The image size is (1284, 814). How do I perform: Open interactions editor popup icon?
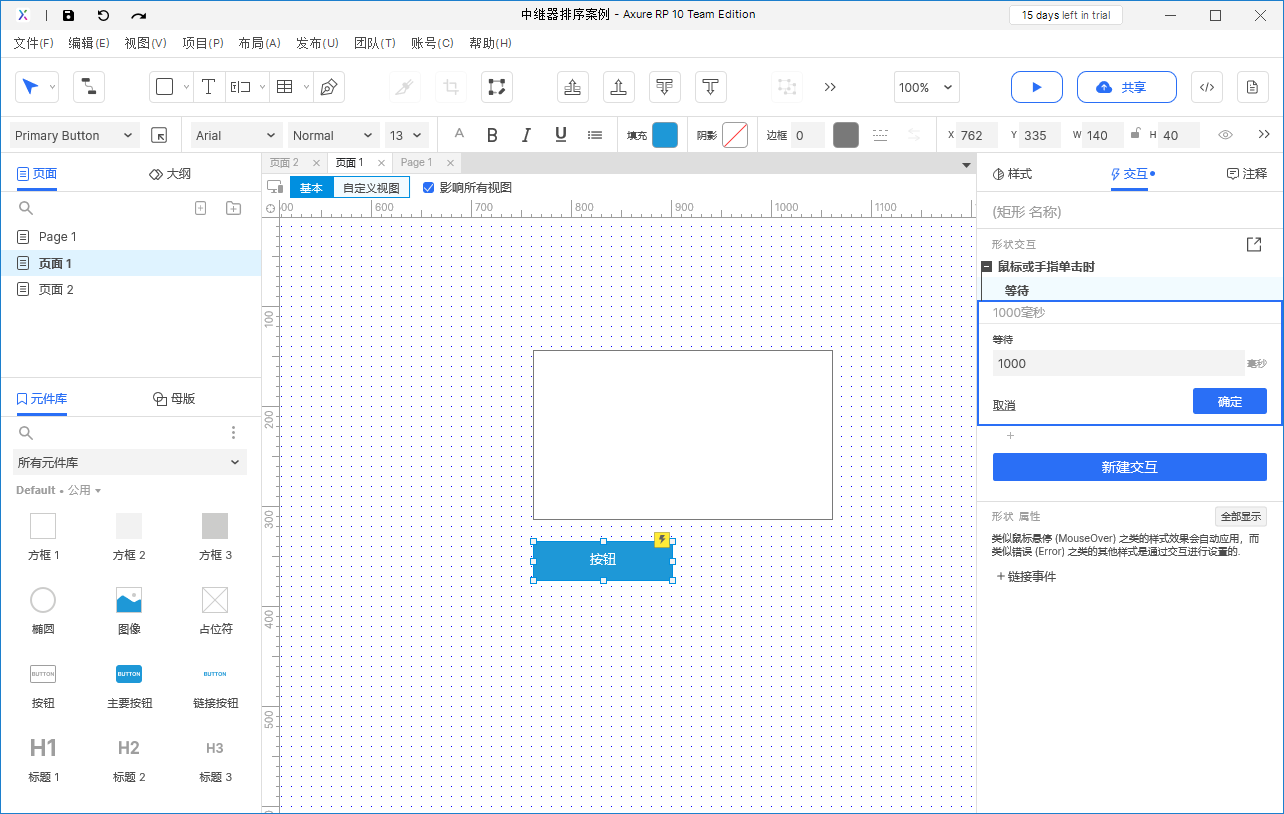click(1253, 244)
